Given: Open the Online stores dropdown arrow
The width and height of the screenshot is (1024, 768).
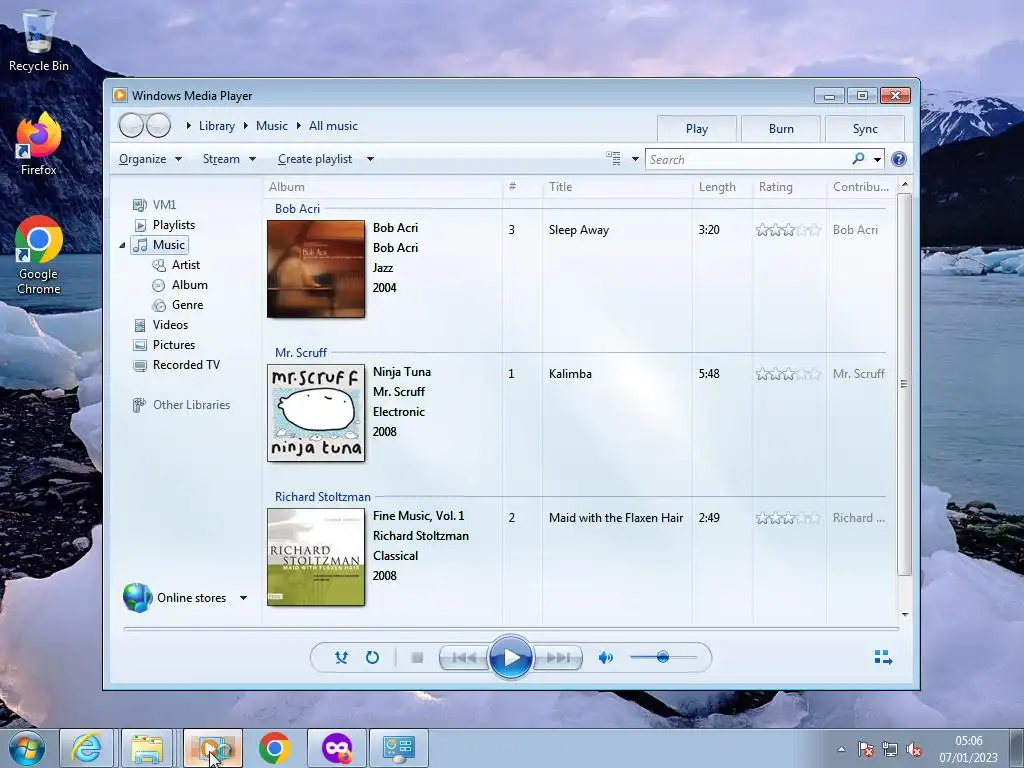Looking at the screenshot, I should pyautogui.click(x=243, y=598).
